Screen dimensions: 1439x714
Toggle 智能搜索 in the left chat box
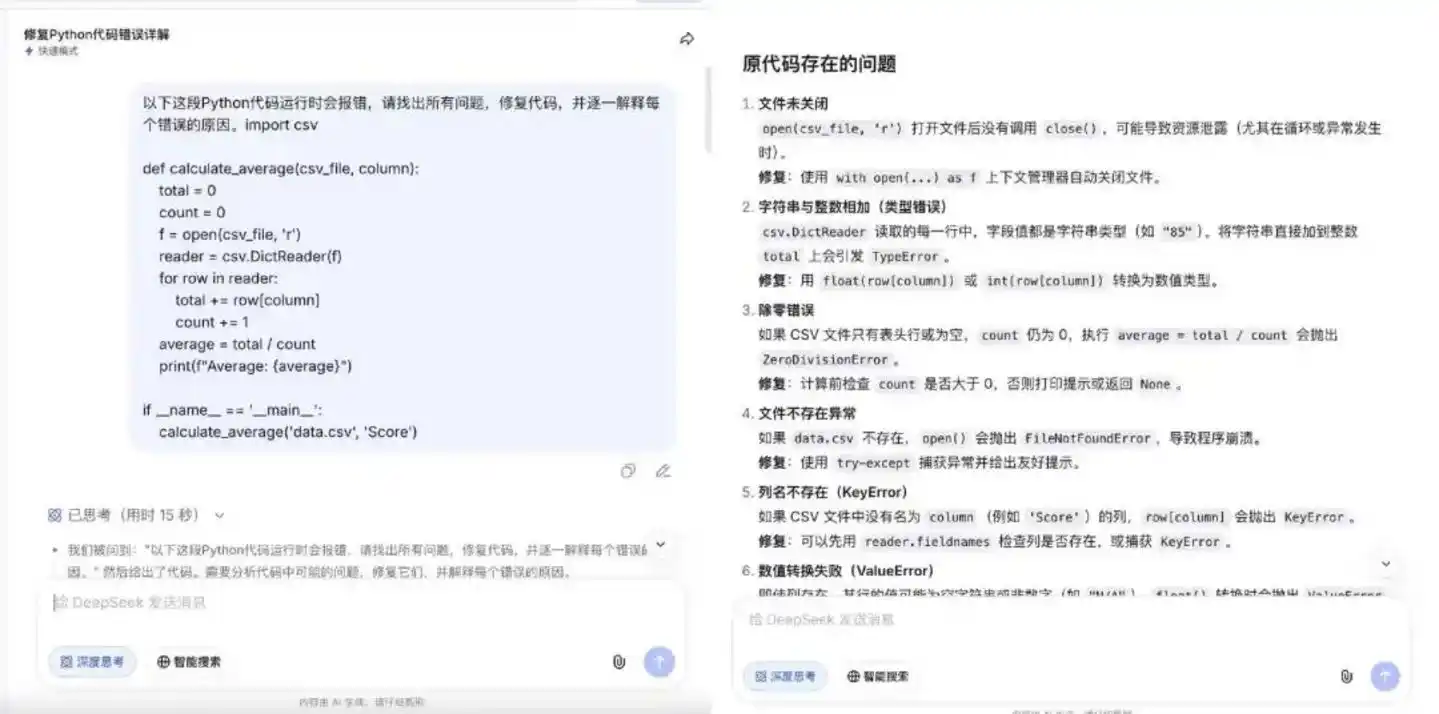[x=189, y=662]
